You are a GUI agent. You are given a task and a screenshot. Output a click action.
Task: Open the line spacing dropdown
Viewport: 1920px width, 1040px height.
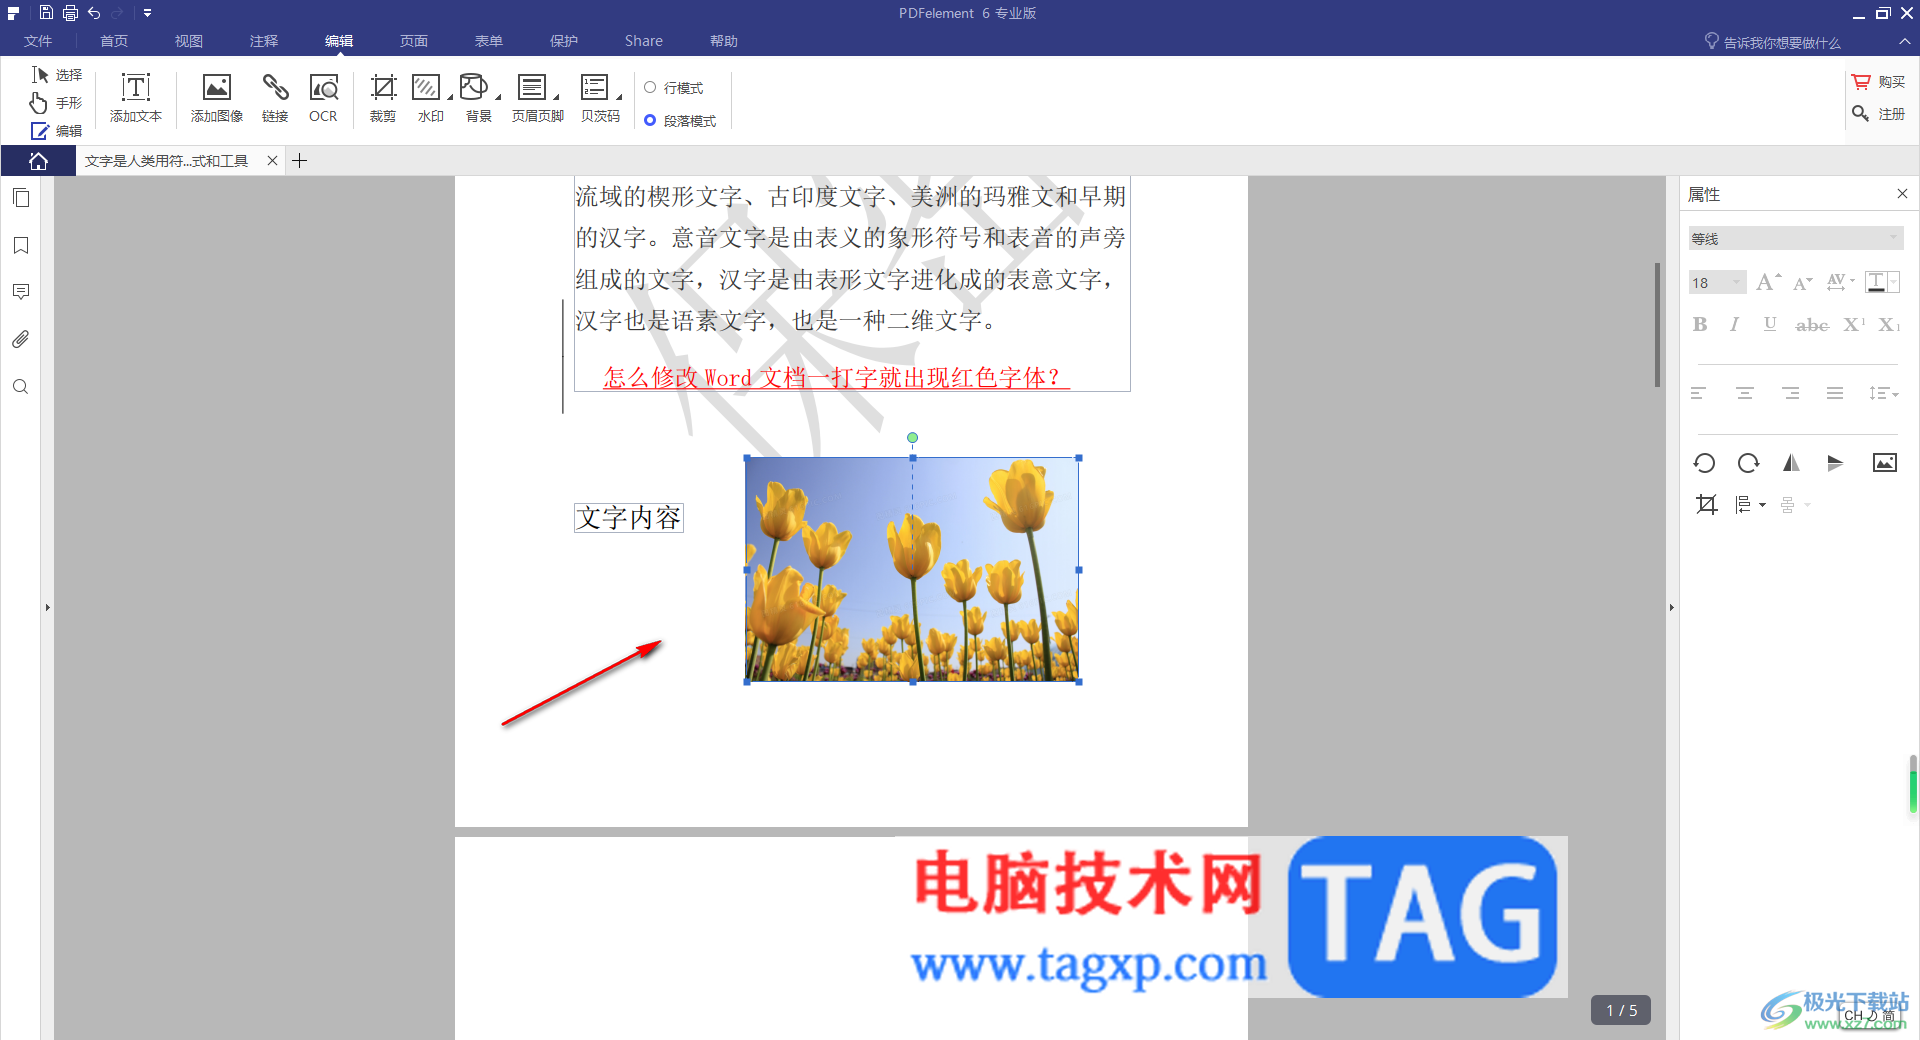(x=1884, y=394)
